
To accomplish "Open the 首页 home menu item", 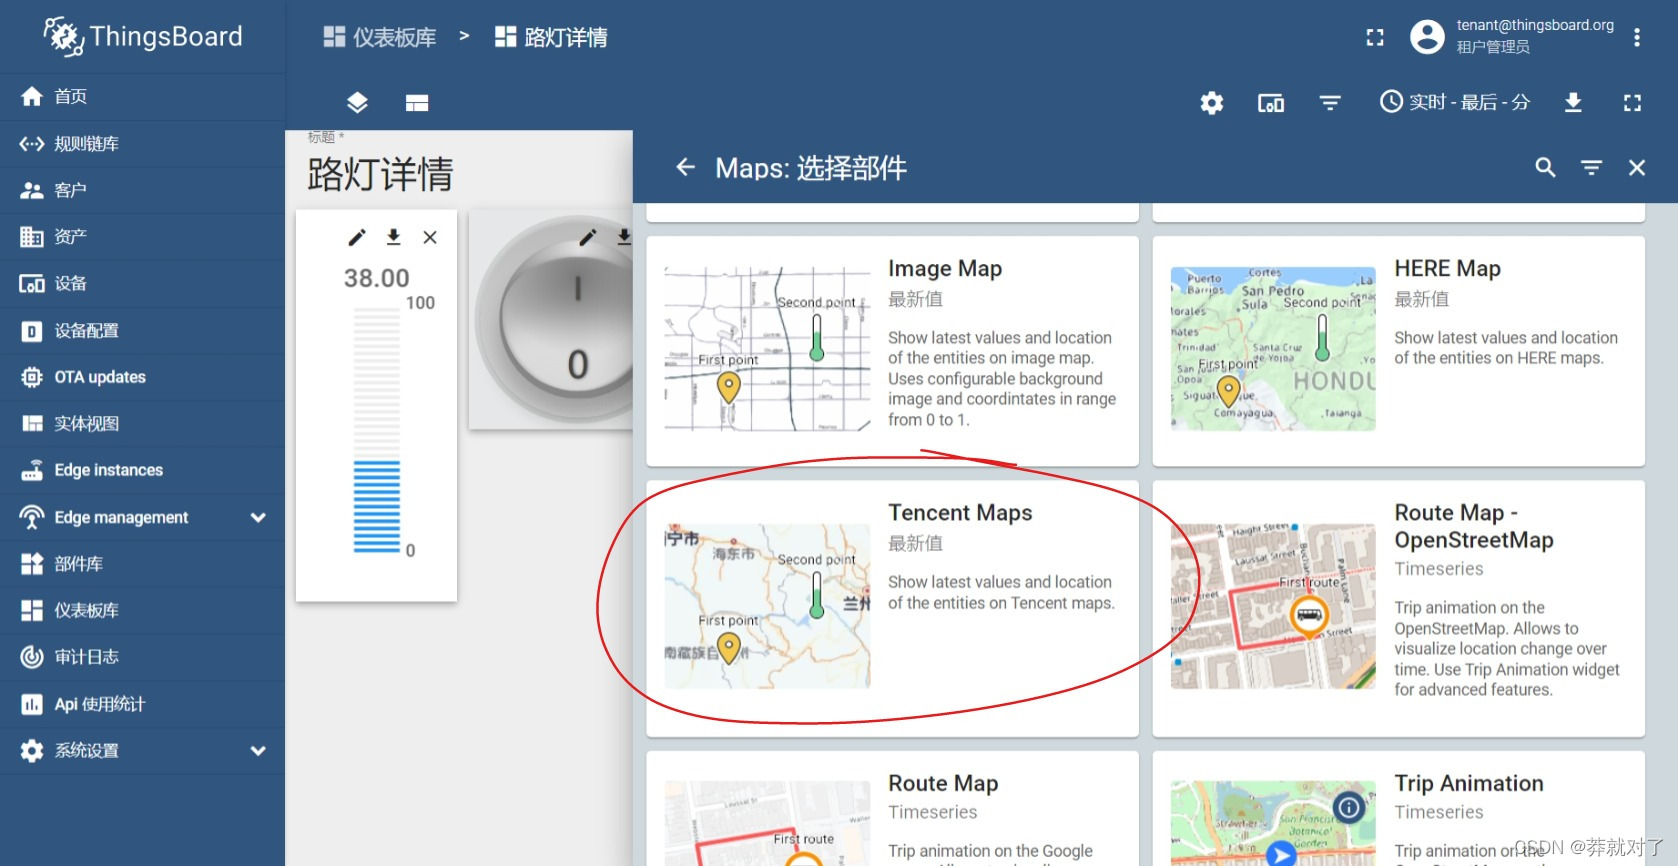I will click(x=142, y=96).
